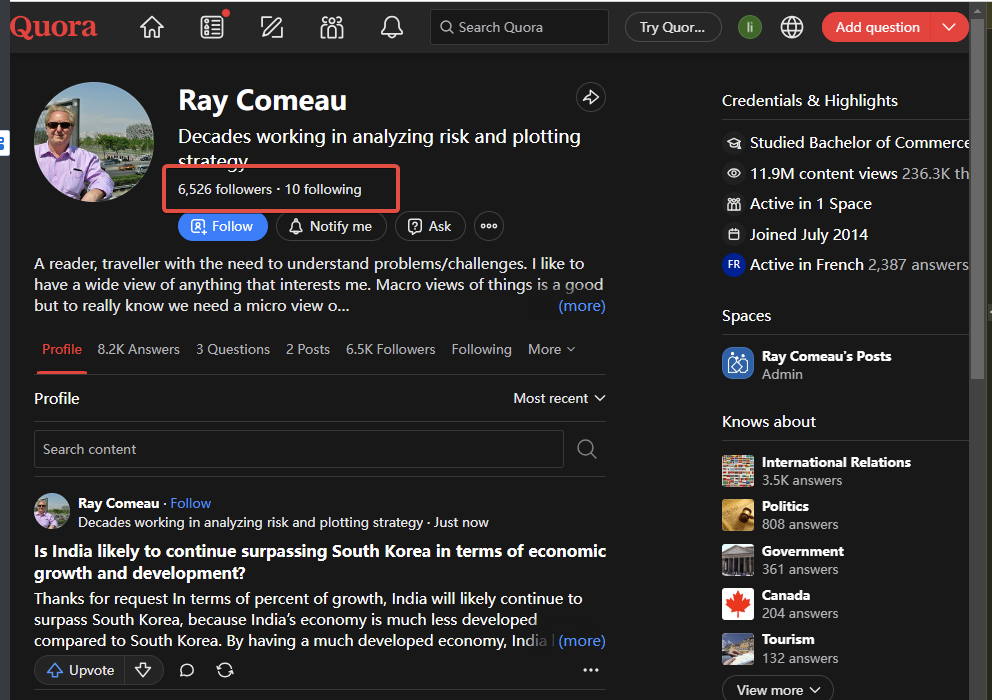Open the Politics topic link
Screen dimensions: 992x700
tap(785, 506)
